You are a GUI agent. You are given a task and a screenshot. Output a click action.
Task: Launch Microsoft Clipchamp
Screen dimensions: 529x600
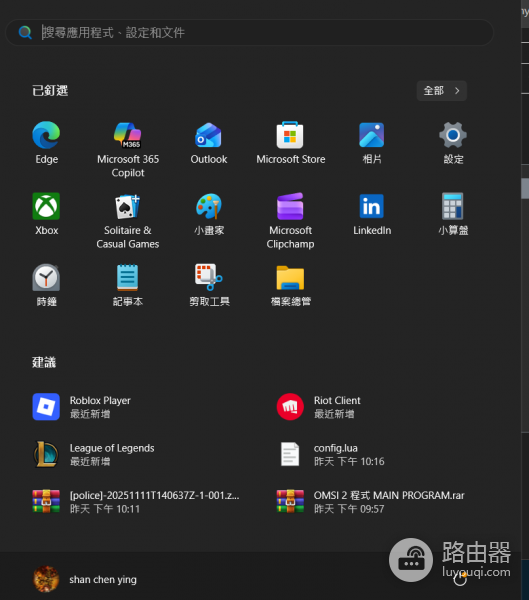click(291, 220)
